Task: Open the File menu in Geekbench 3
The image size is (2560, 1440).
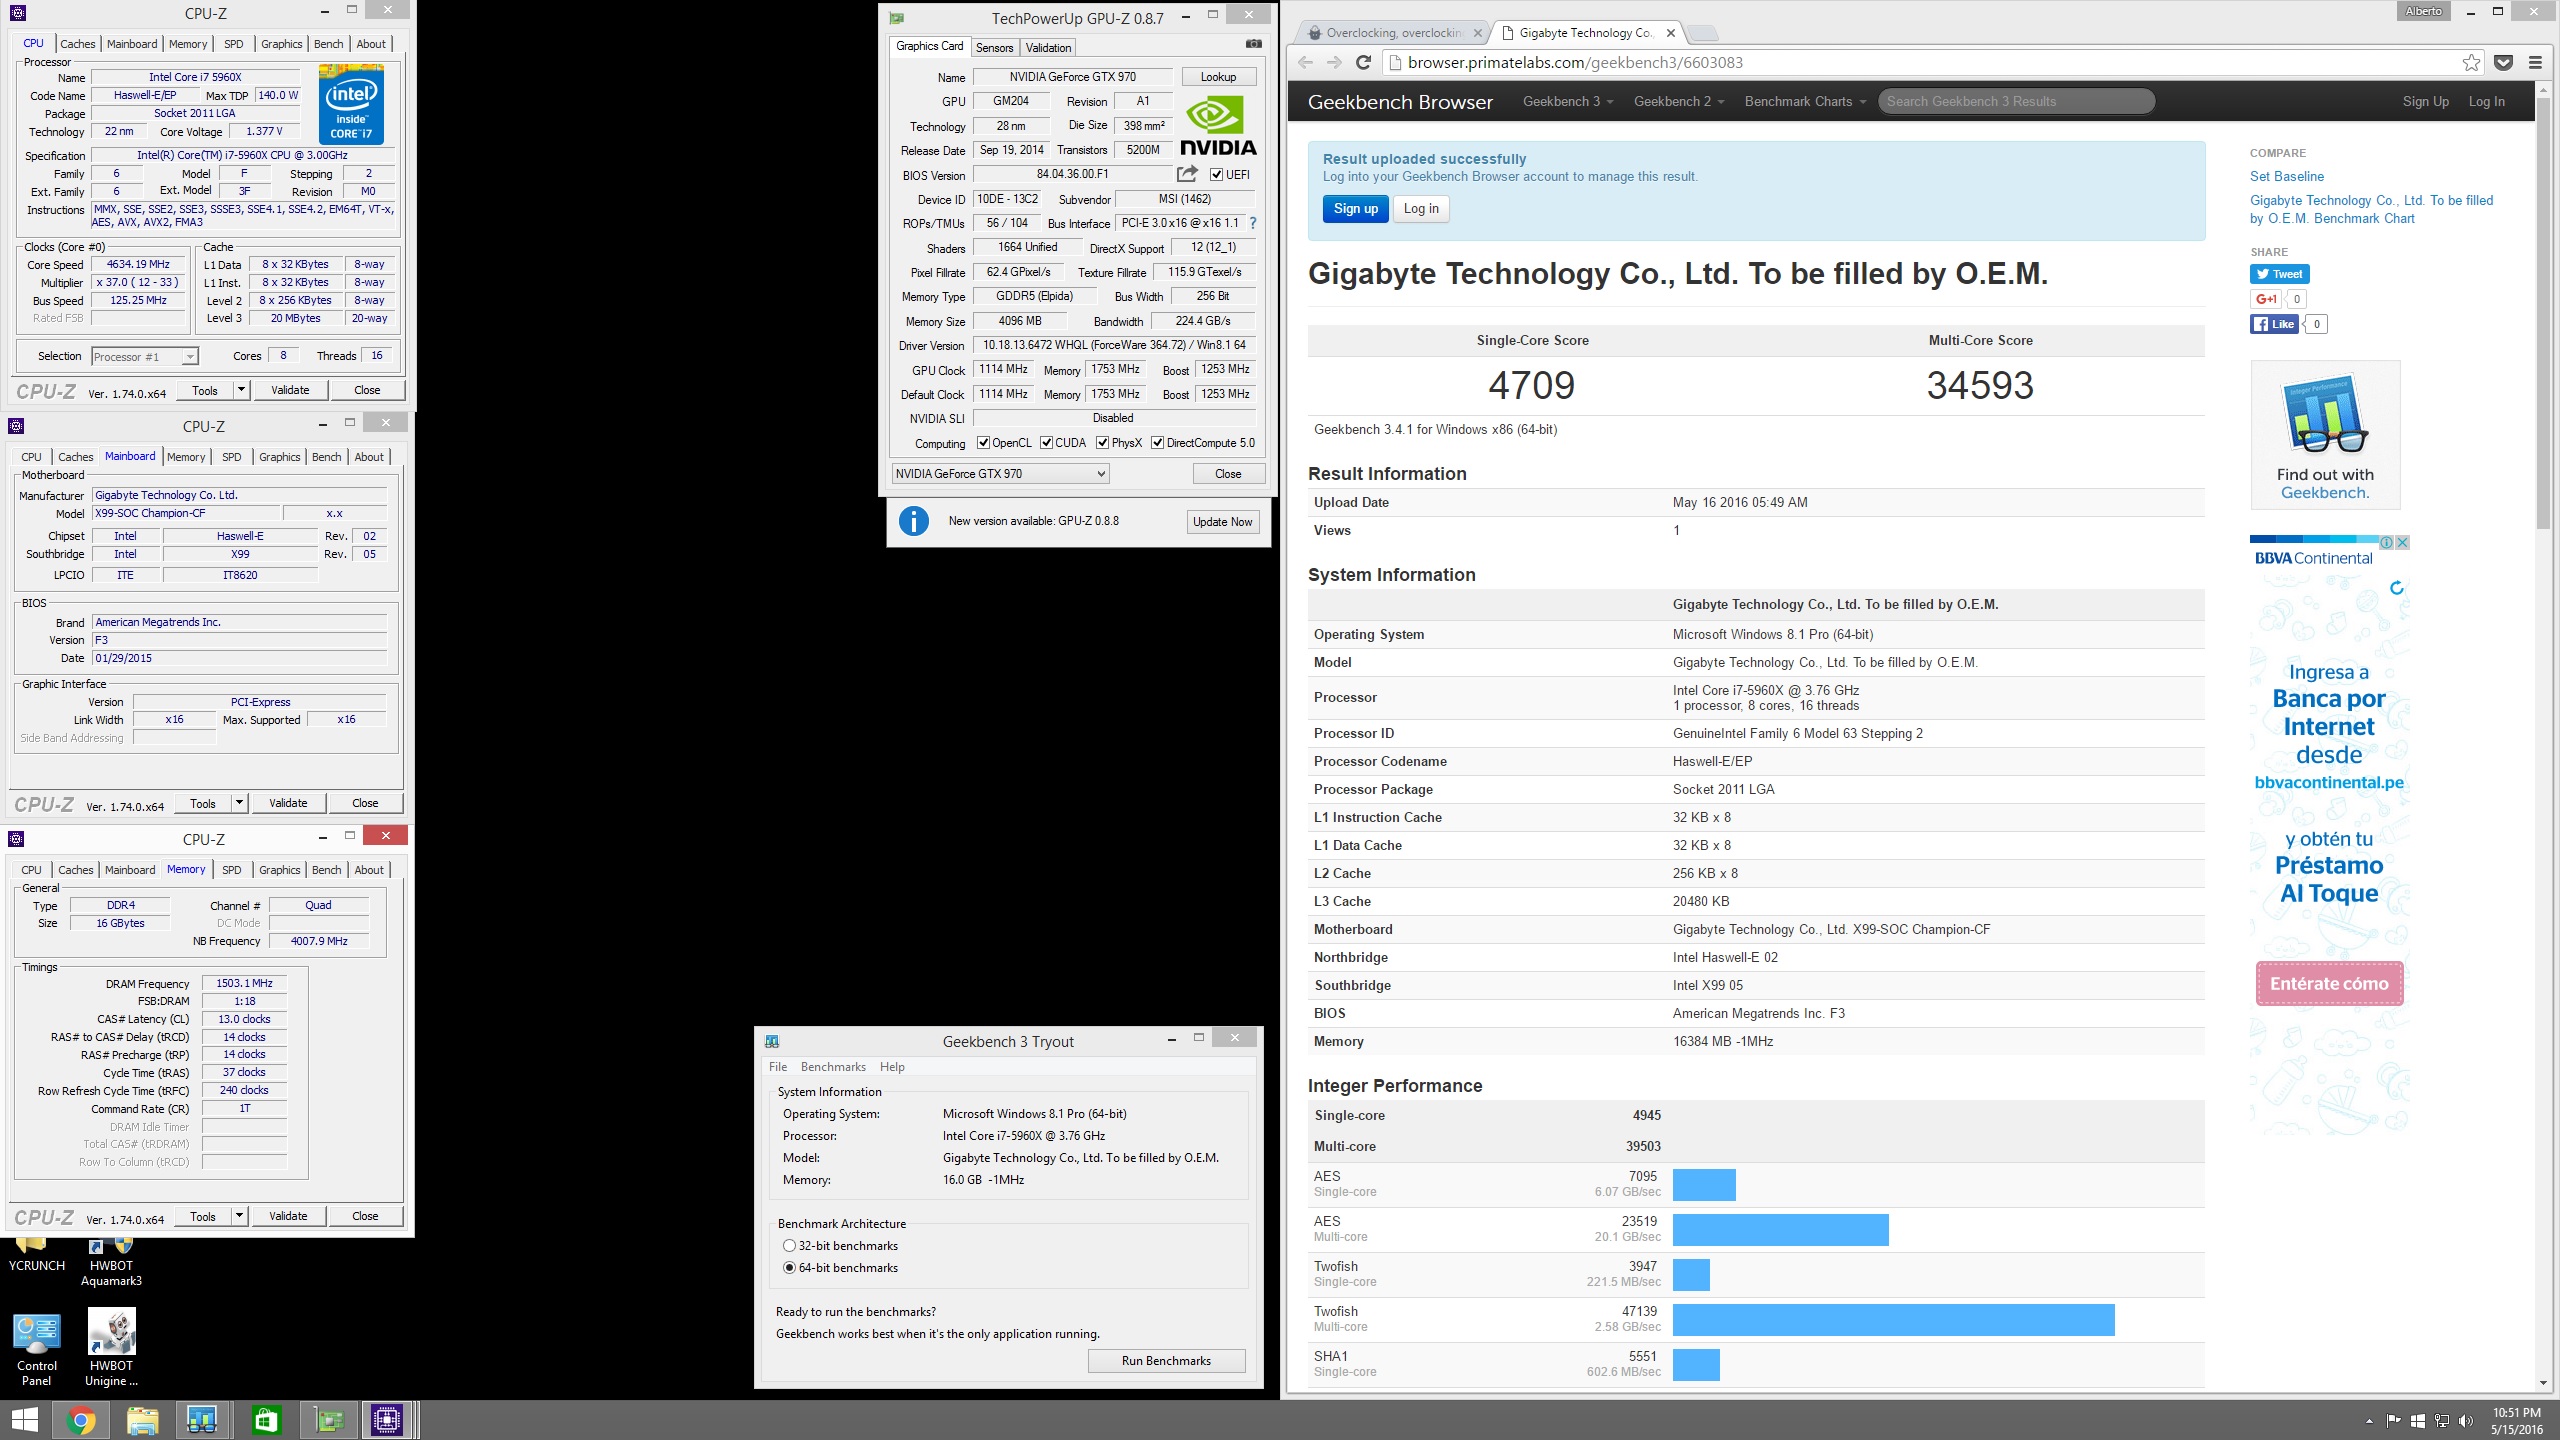Action: [x=778, y=1067]
